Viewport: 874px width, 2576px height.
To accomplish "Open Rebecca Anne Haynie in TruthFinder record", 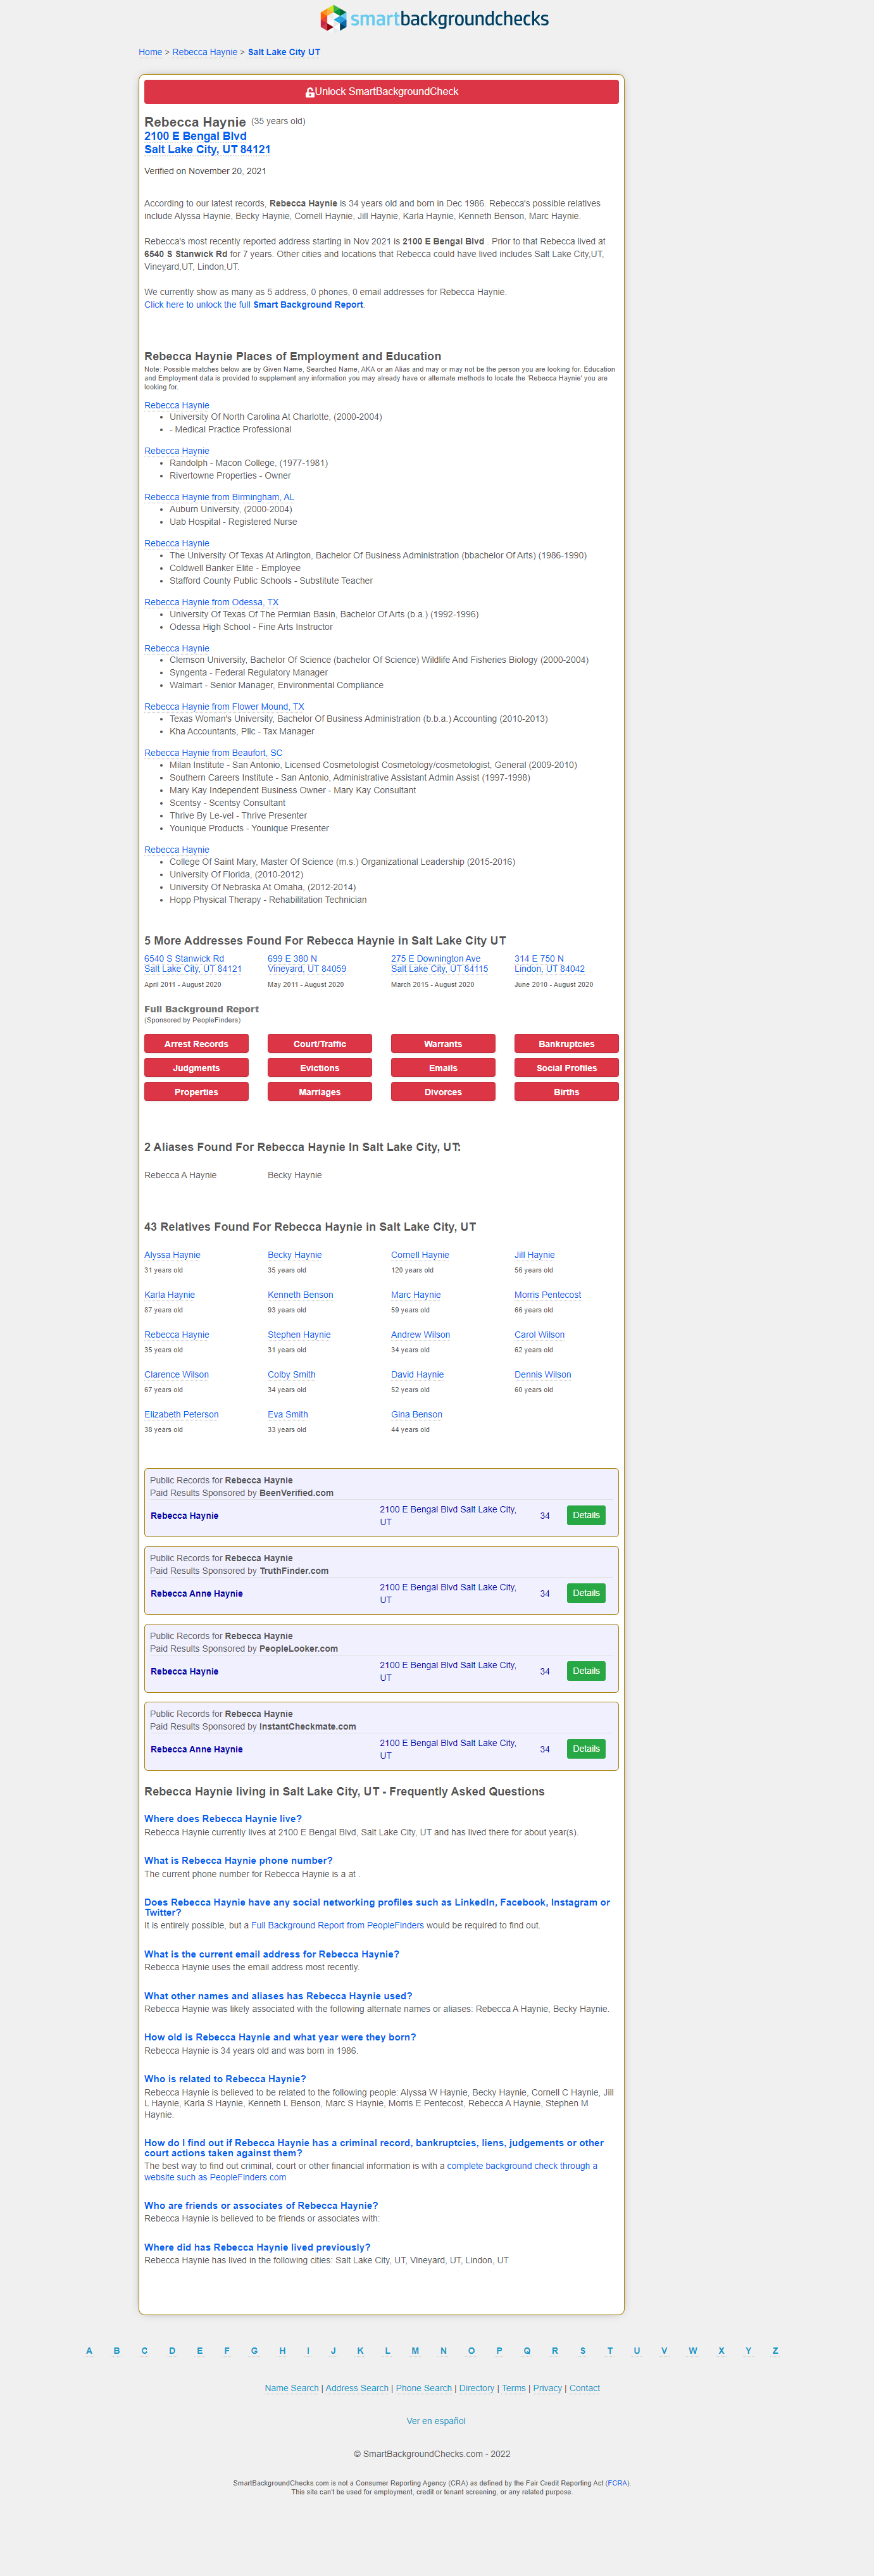I will 197,1594.
